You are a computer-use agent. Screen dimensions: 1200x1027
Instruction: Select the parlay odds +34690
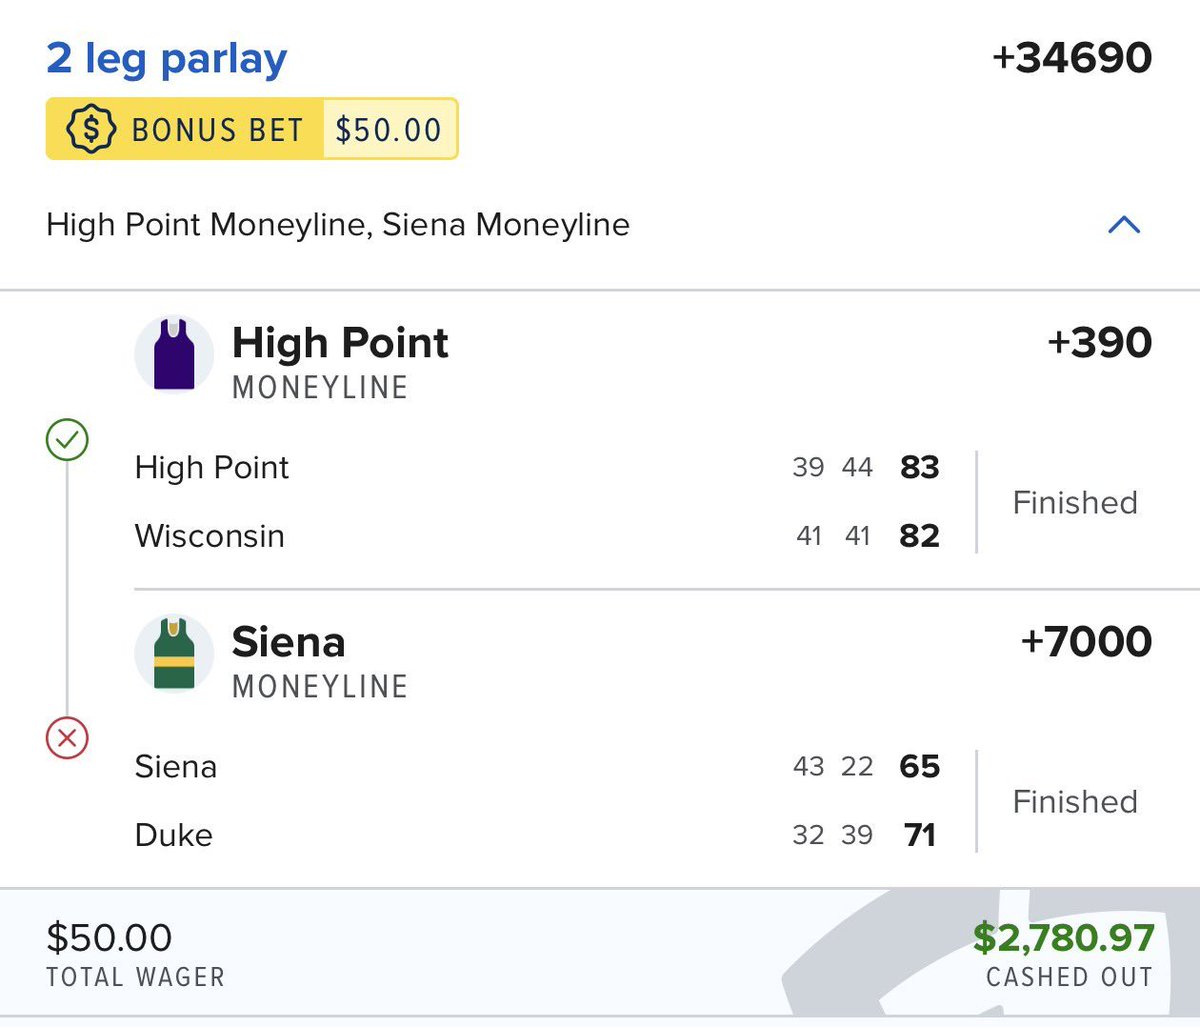point(1071,58)
